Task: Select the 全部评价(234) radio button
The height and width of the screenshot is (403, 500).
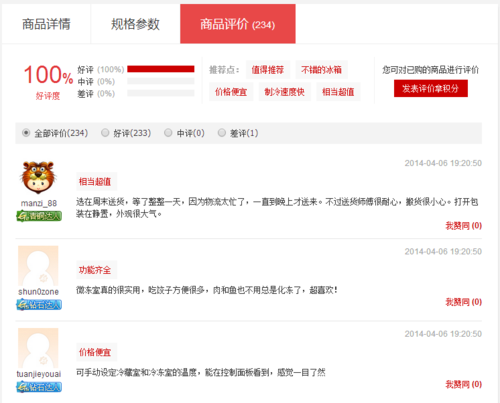Action: [x=26, y=133]
